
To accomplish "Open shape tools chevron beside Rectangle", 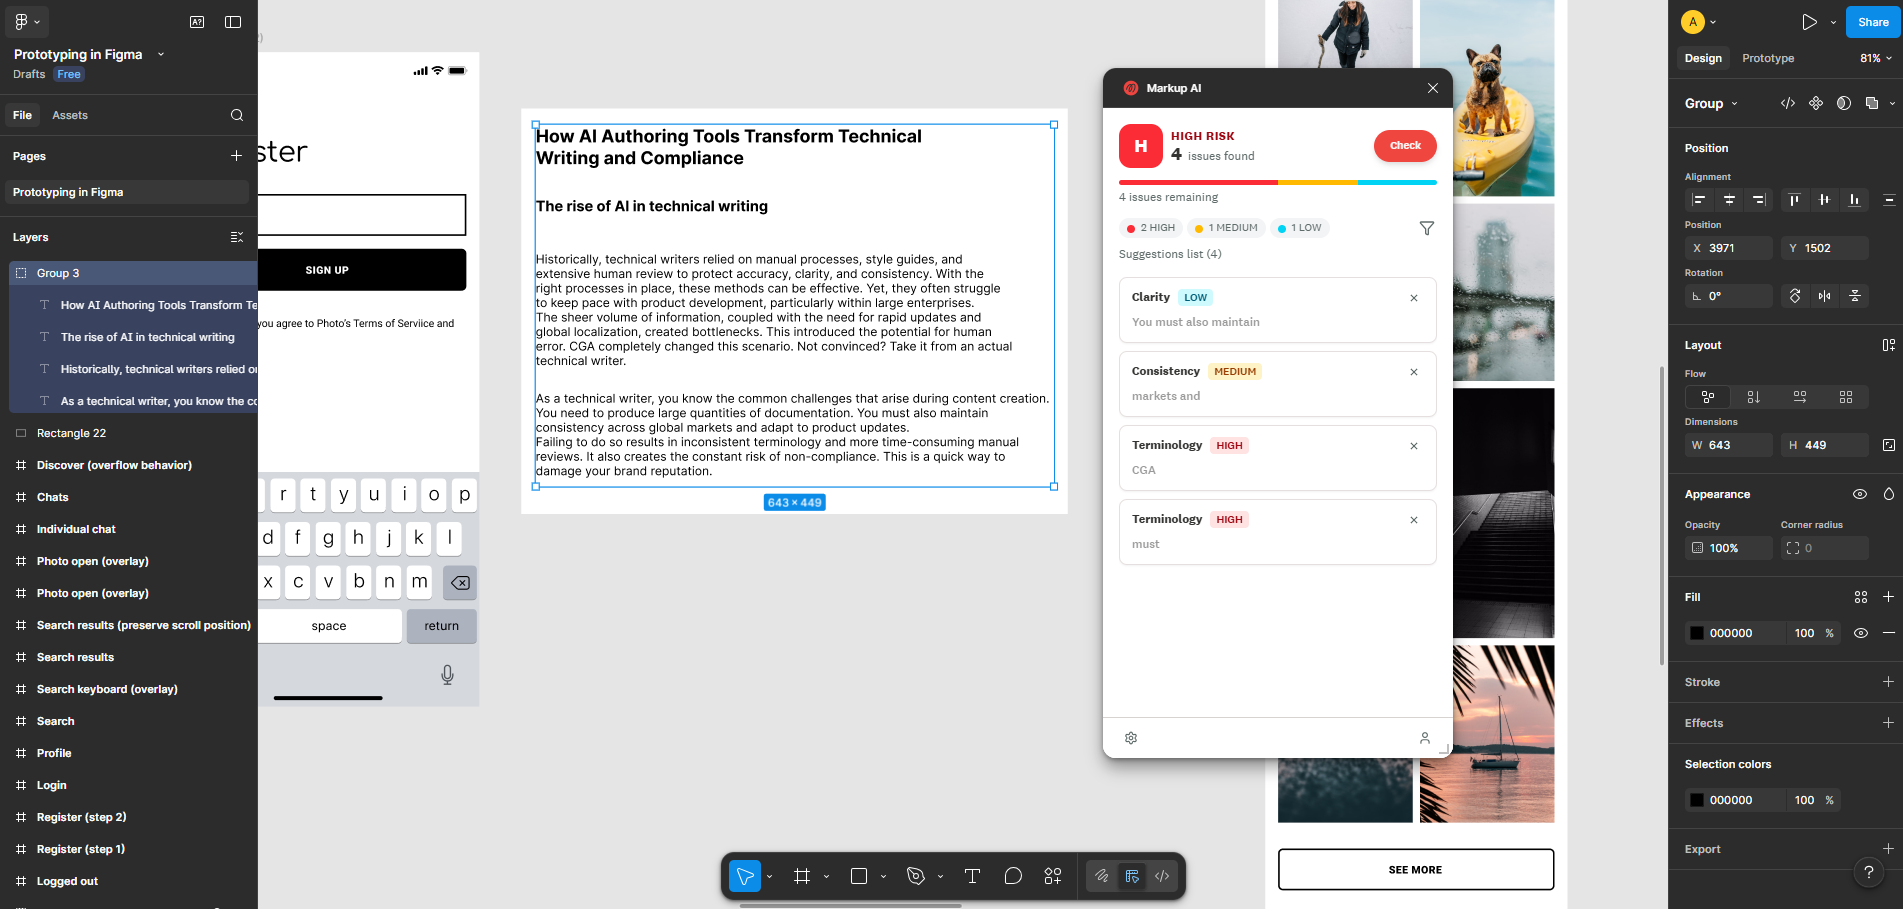I will [883, 876].
